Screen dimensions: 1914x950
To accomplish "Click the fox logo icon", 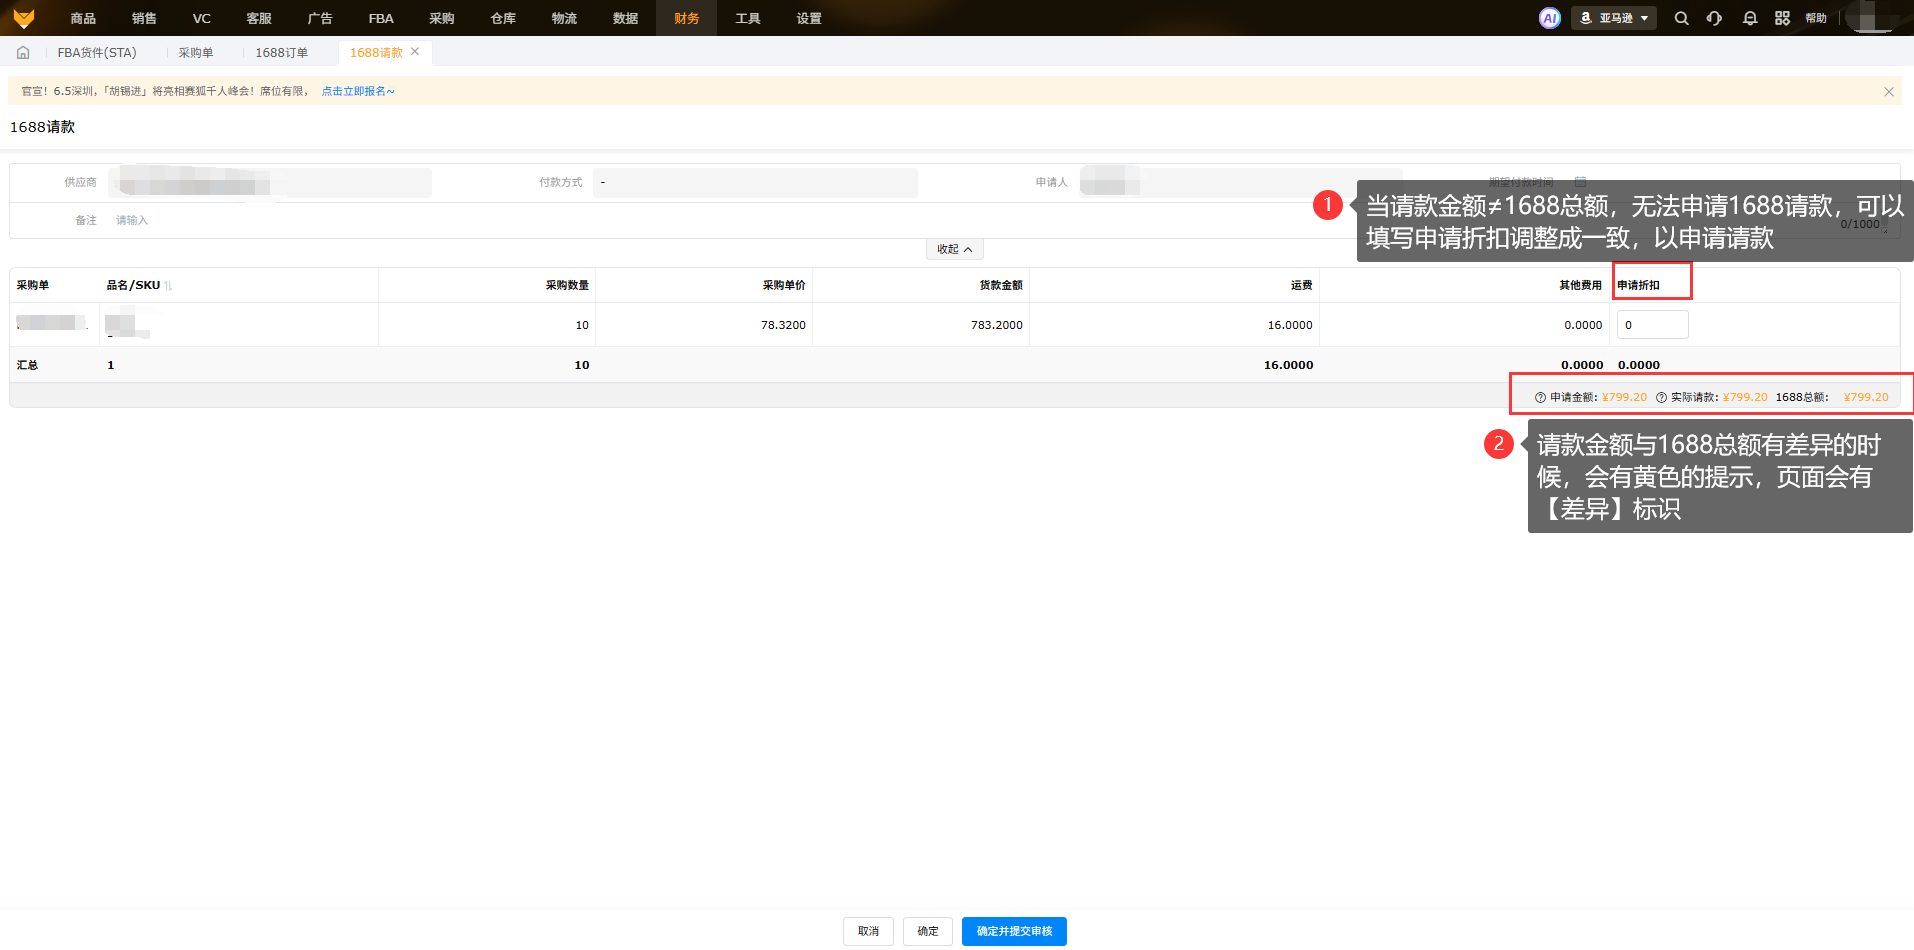I will pyautogui.click(x=24, y=18).
